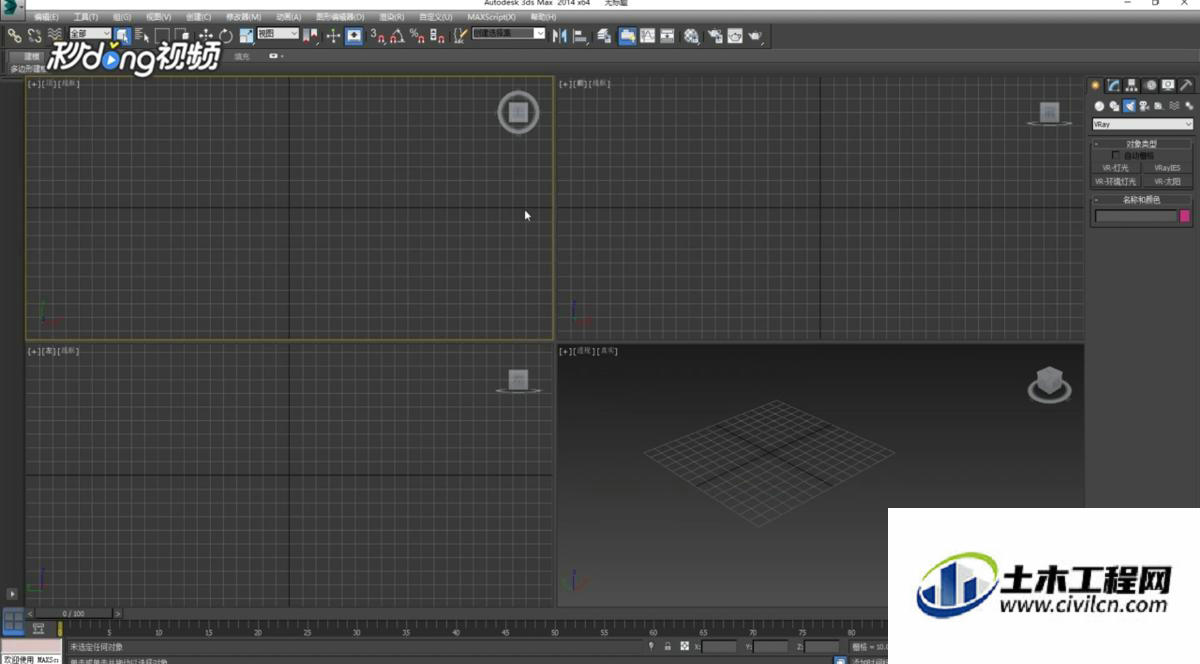This screenshot has height=664, width=1200.
Task: Switch to the Create panel tab
Action: pyautogui.click(x=1096, y=85)
